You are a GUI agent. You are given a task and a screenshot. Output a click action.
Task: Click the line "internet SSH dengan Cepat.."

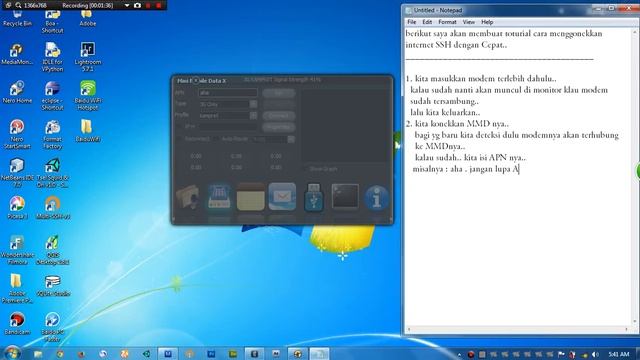pos(456,45)
